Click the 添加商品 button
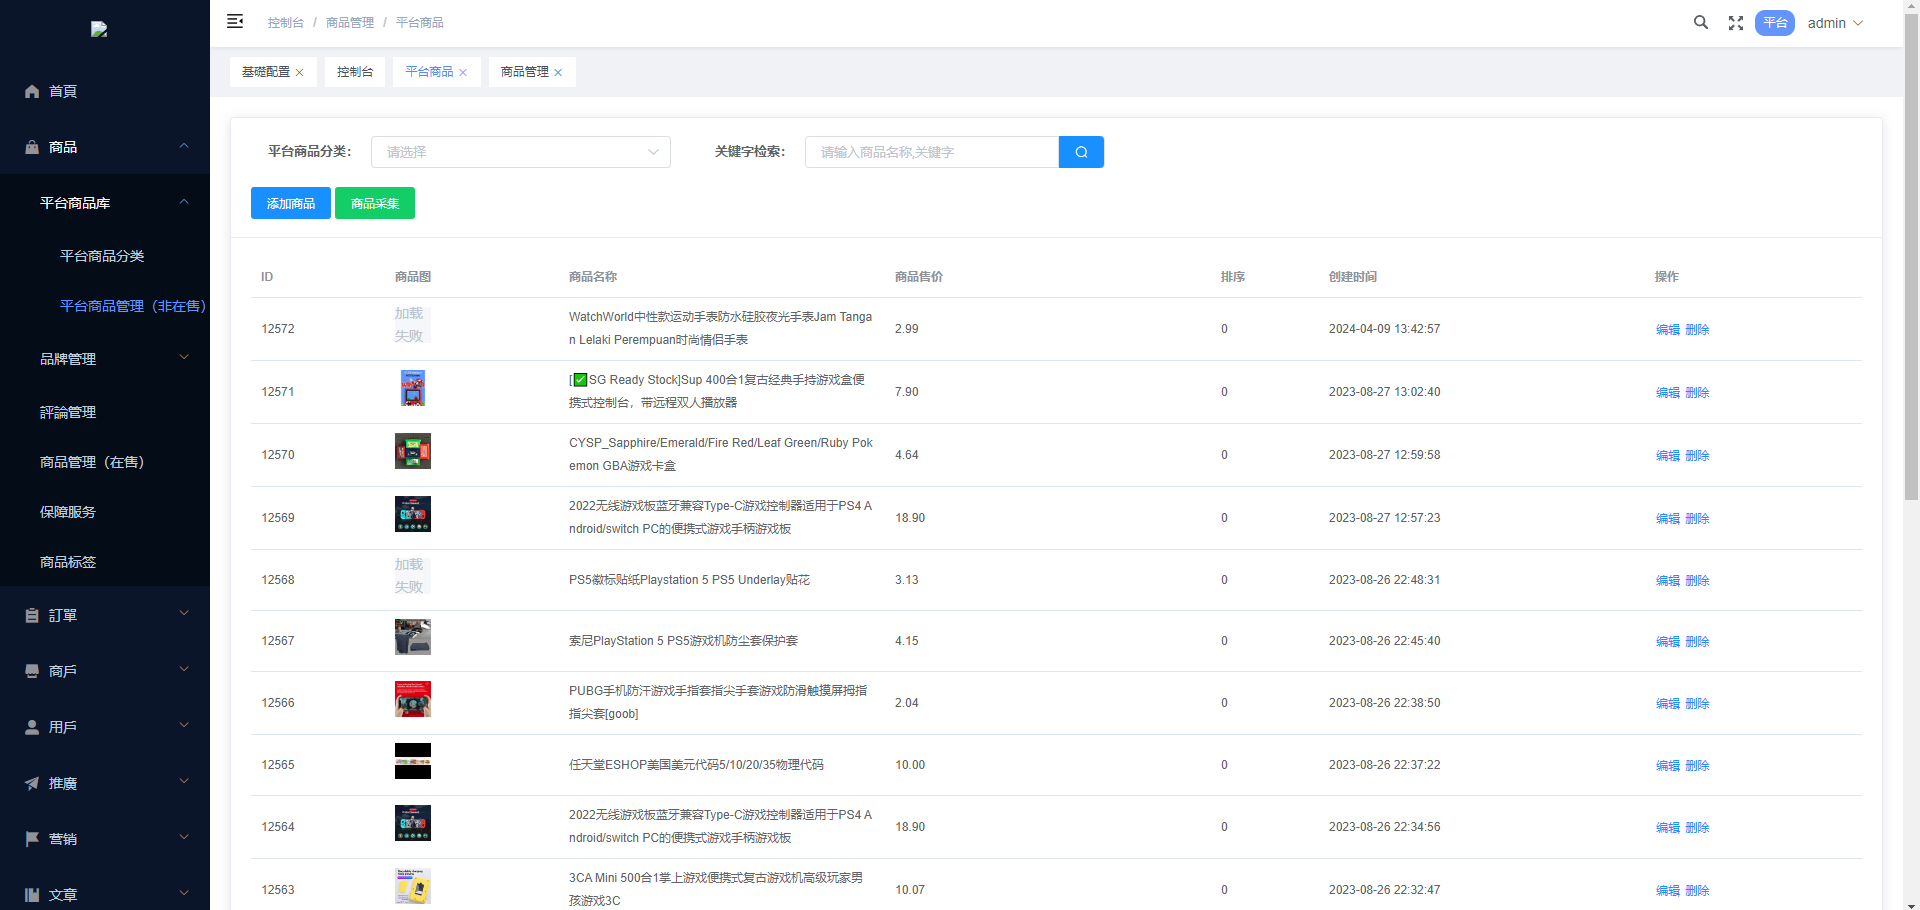1920x910 pixels. click(x=290, y=203)
